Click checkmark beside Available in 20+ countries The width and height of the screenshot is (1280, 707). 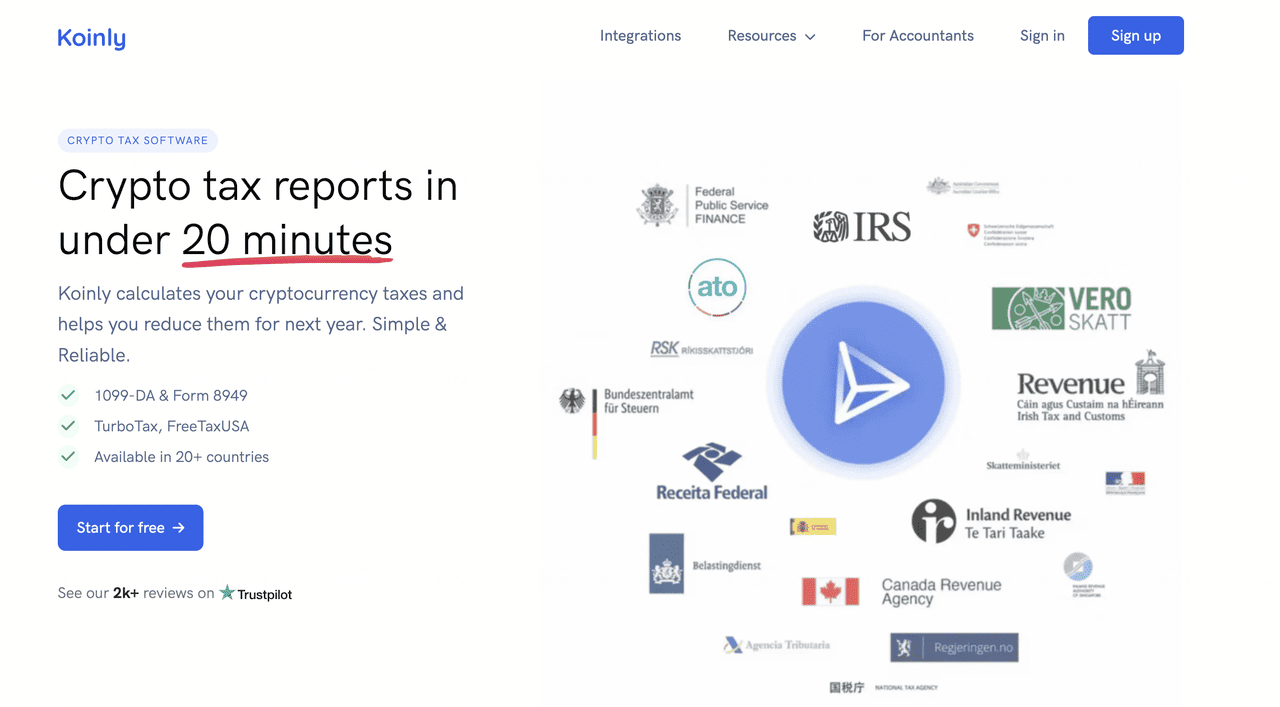click(68, 457)
